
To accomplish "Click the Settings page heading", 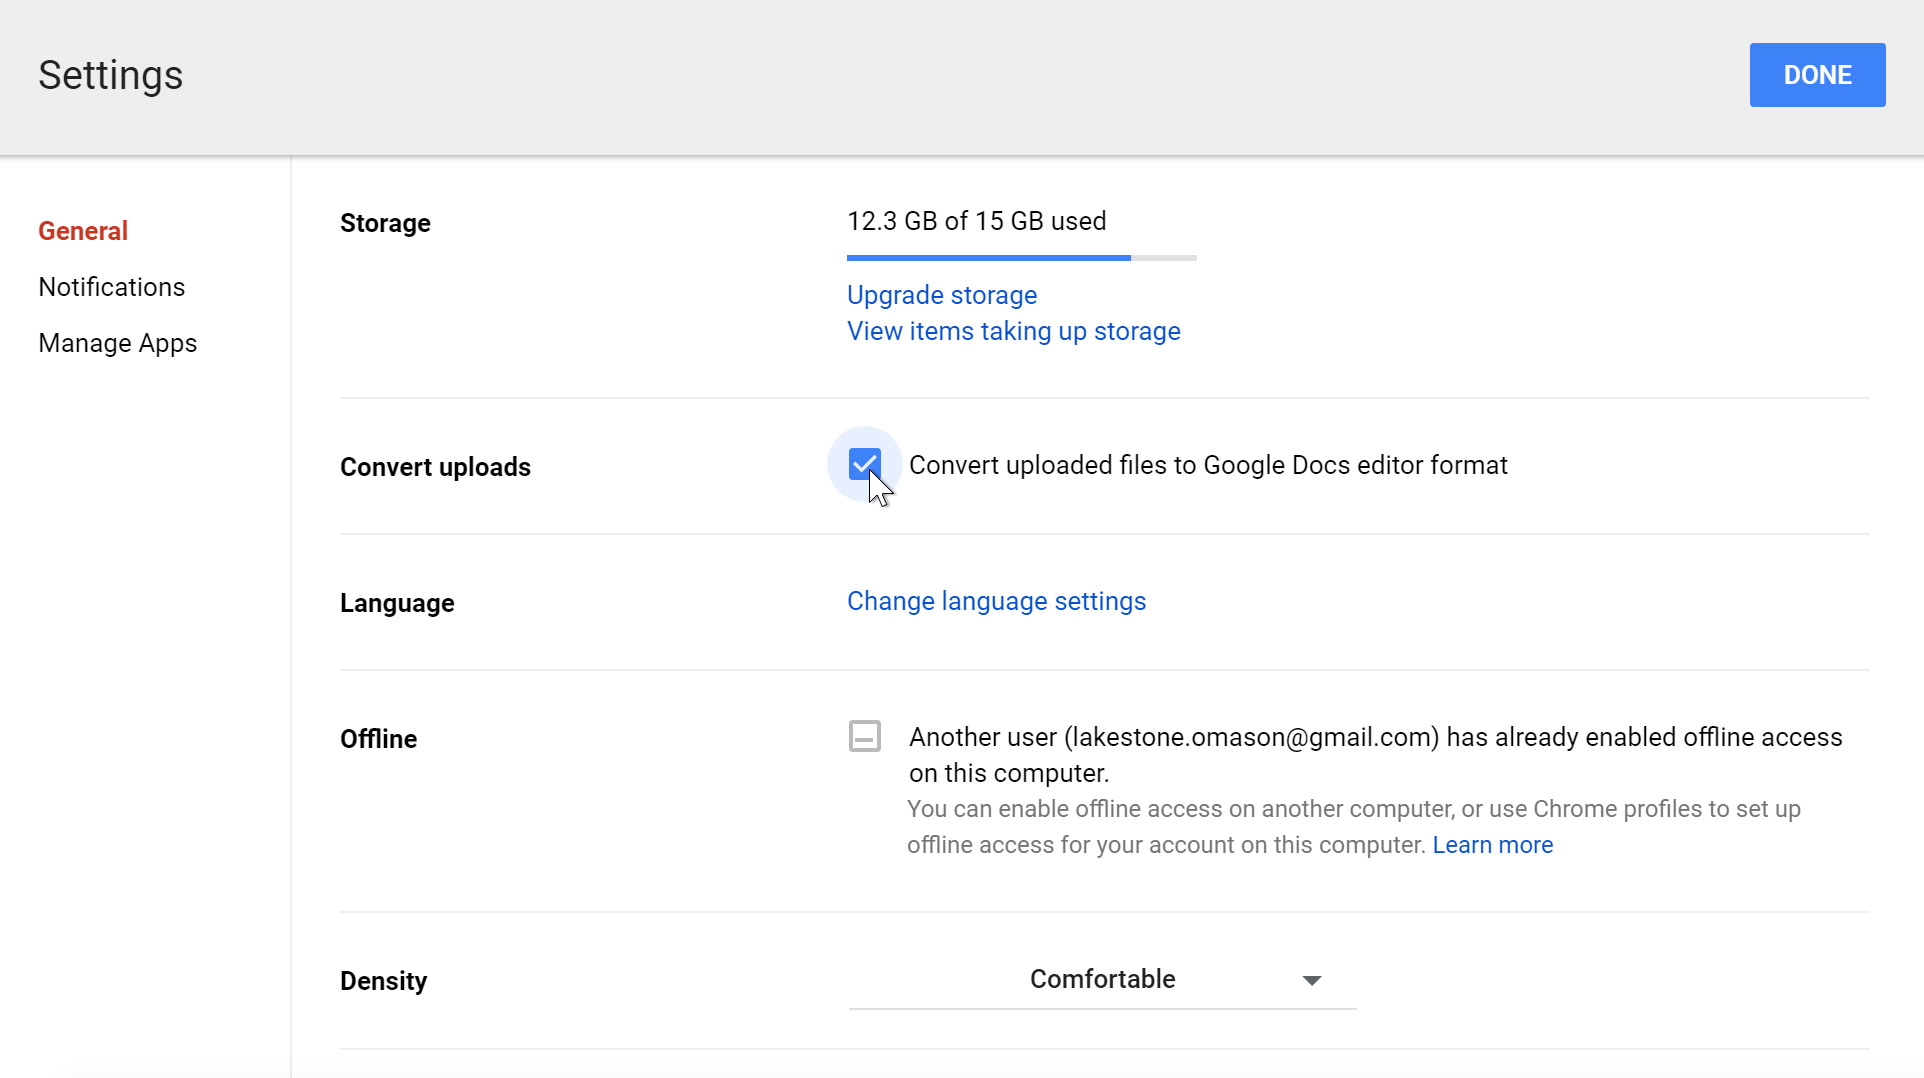I will pyautogui.click(x=110, y=75).
